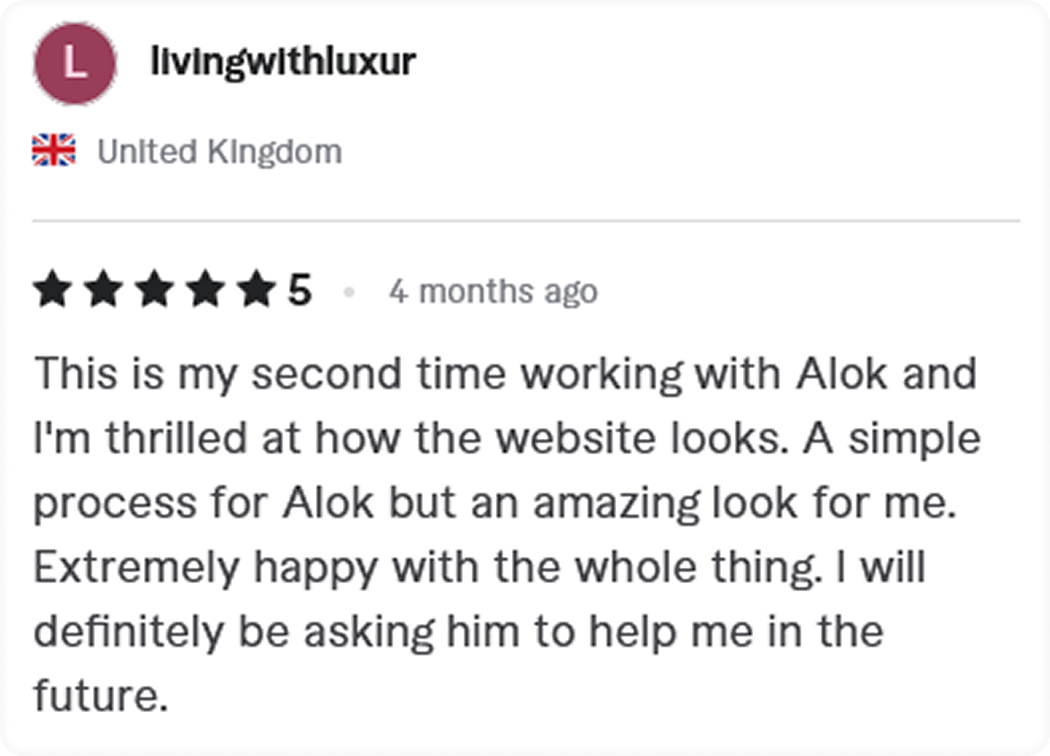1050x756 pixels.
Task: Click the numeric rating "5" beside the stars
Action: [x=299, y=291]
